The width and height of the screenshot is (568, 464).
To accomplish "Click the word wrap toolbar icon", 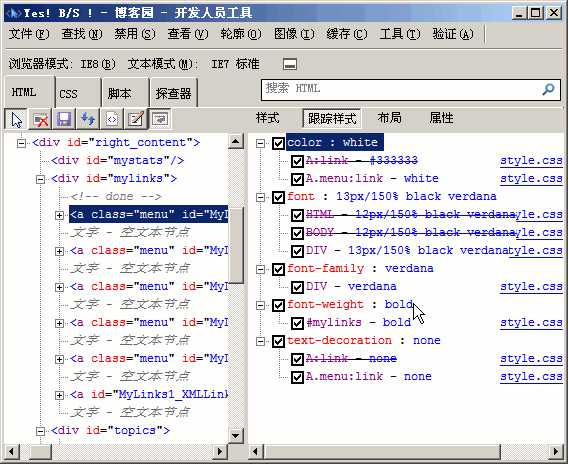I will 160,119.
